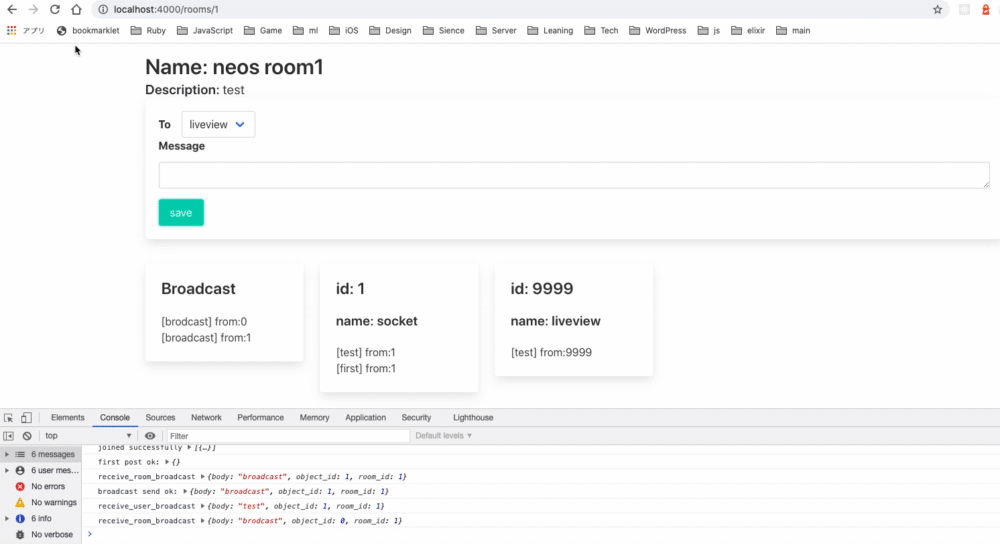Click the console Filter input field
This screenshot has height=544, width=1000.
point(288,436)
